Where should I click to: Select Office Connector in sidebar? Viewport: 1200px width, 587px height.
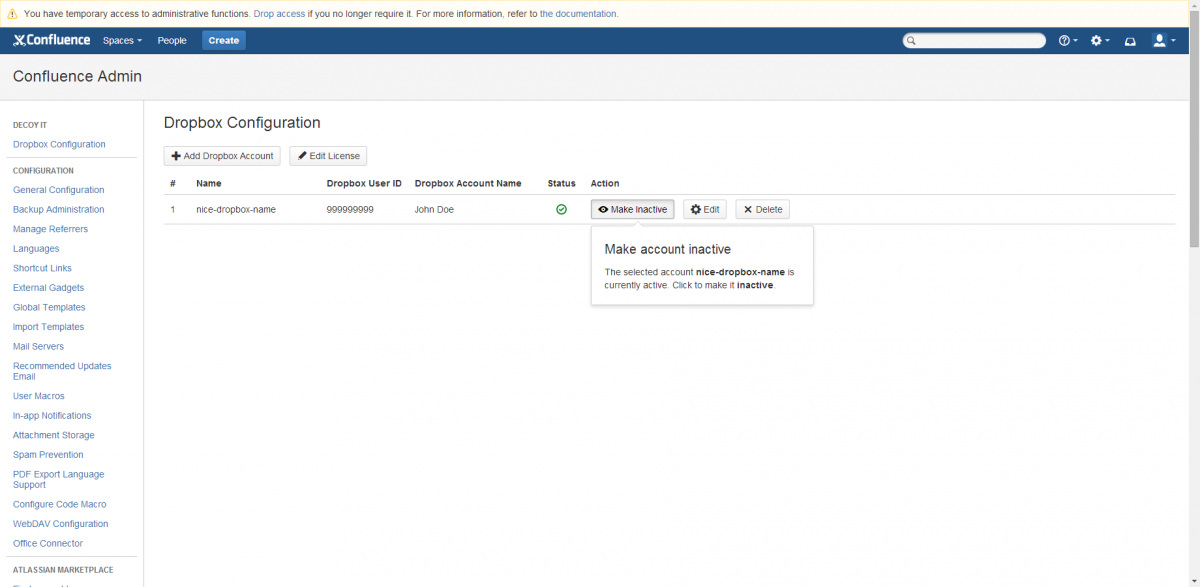(48, 544)
